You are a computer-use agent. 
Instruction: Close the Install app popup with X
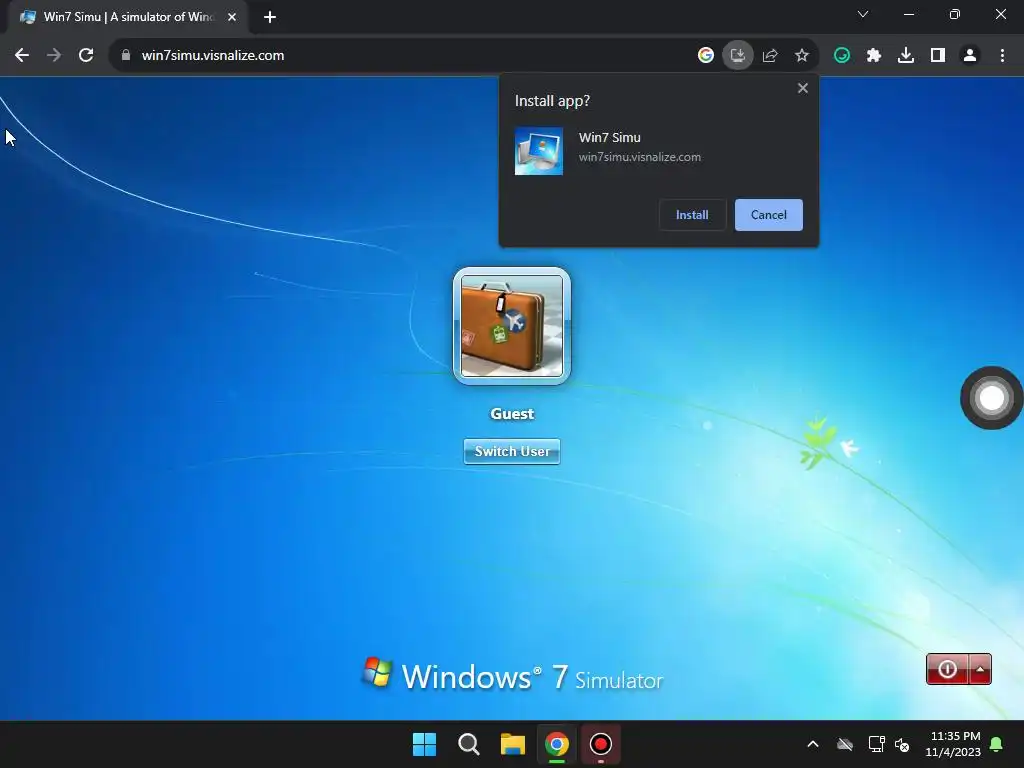point(803,88)
